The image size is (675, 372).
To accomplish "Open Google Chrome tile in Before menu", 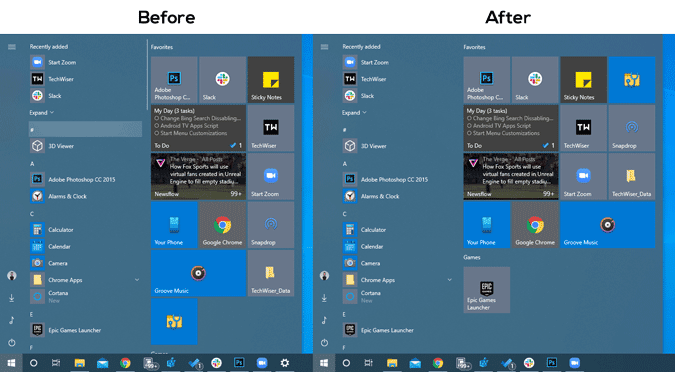I will coord(223,225).
